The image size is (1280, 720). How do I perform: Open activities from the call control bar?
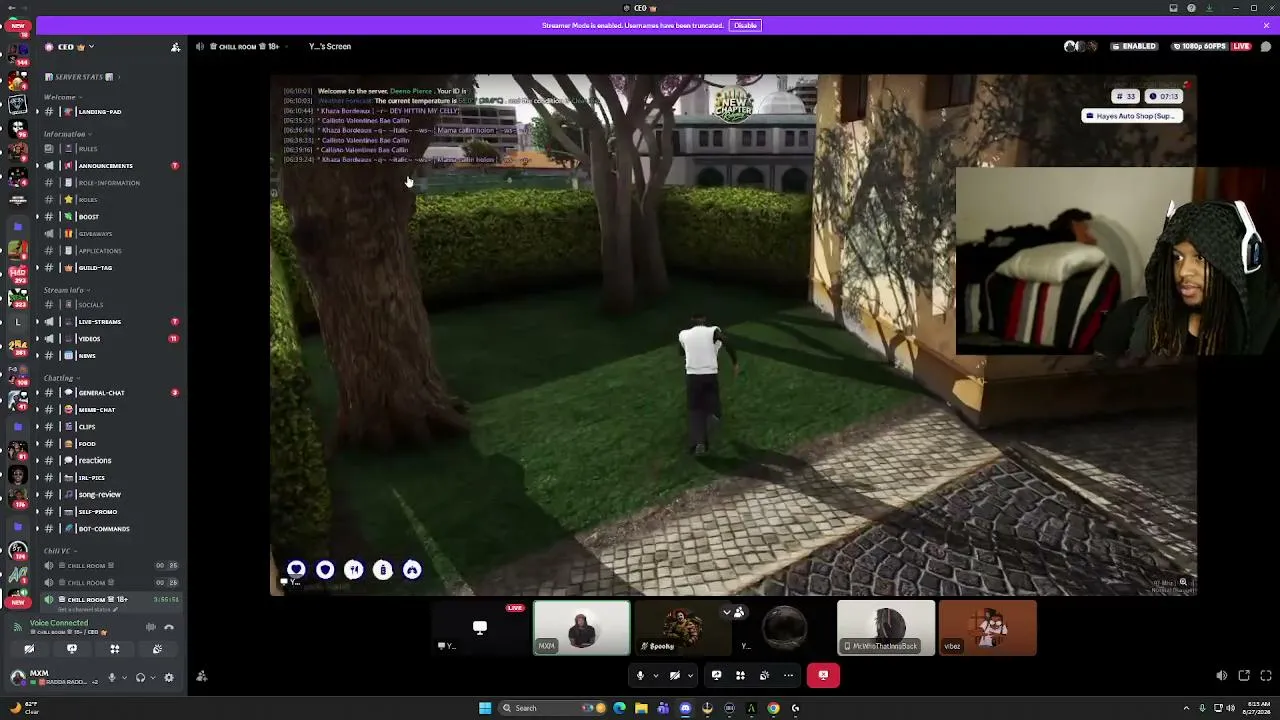tap(740, 676)
